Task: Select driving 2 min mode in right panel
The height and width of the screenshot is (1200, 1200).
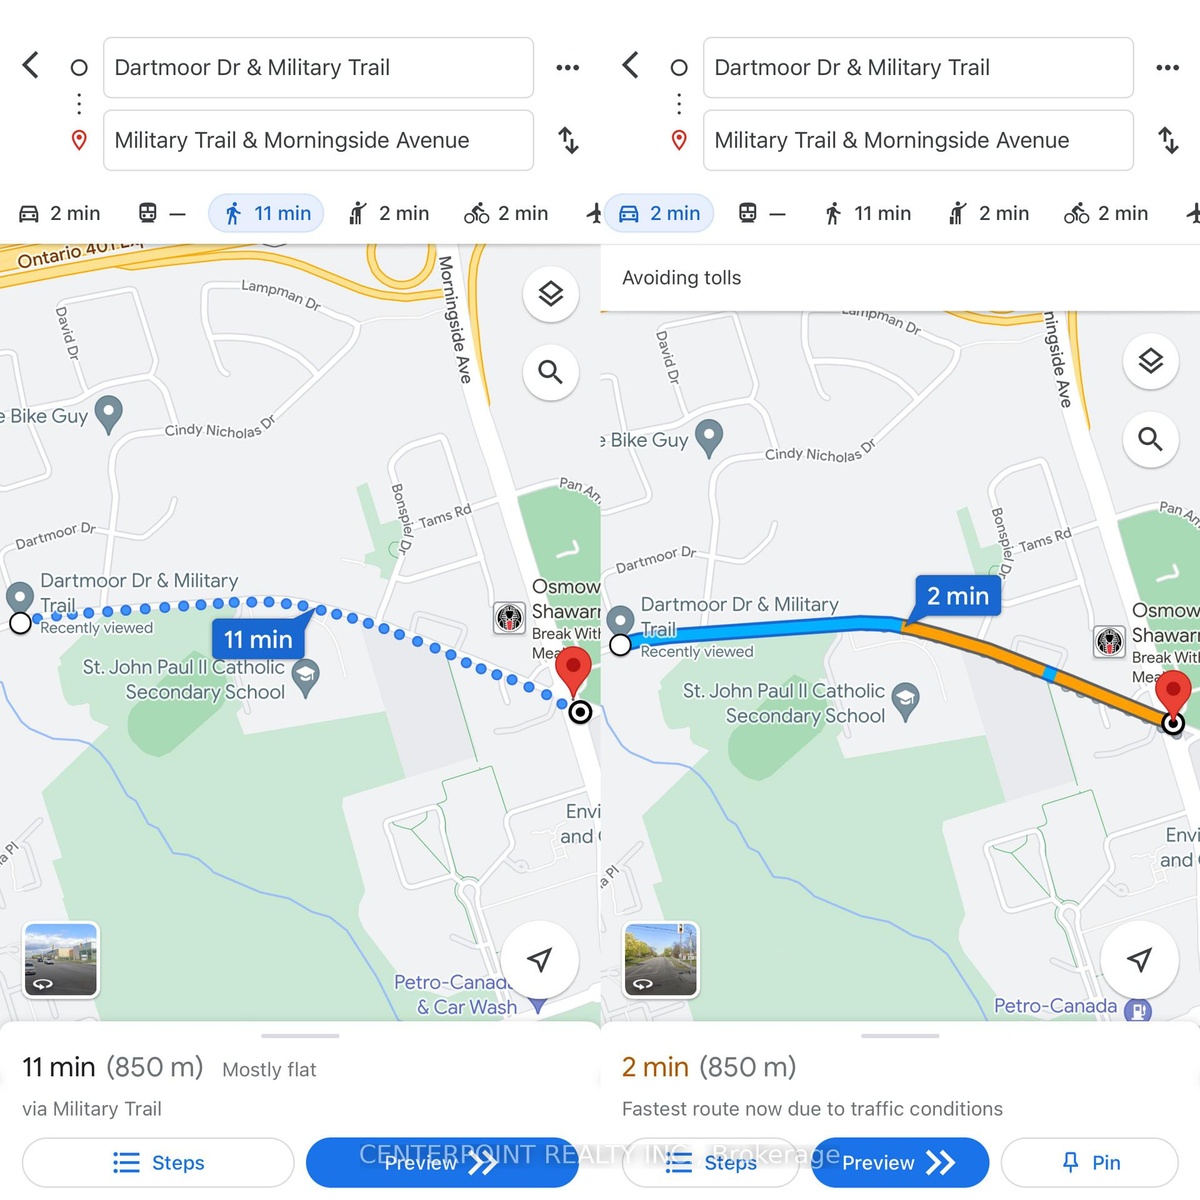Action: (x=659, y=213)
